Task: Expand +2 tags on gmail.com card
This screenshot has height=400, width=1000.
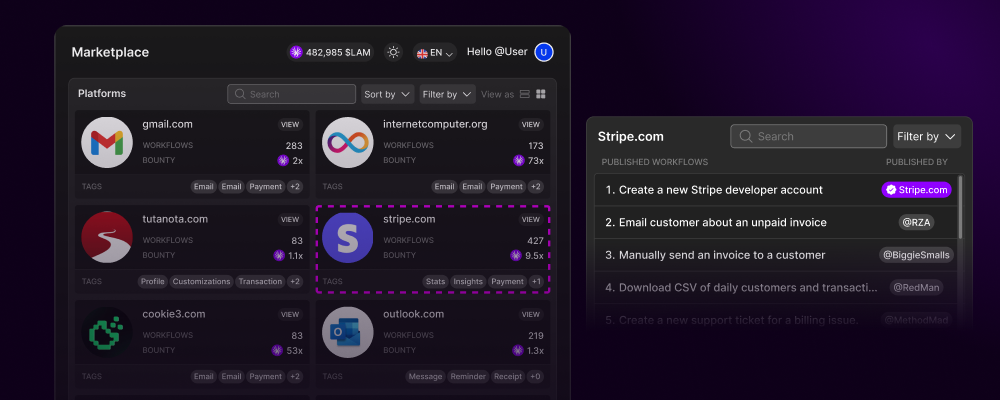Action: 295,187
